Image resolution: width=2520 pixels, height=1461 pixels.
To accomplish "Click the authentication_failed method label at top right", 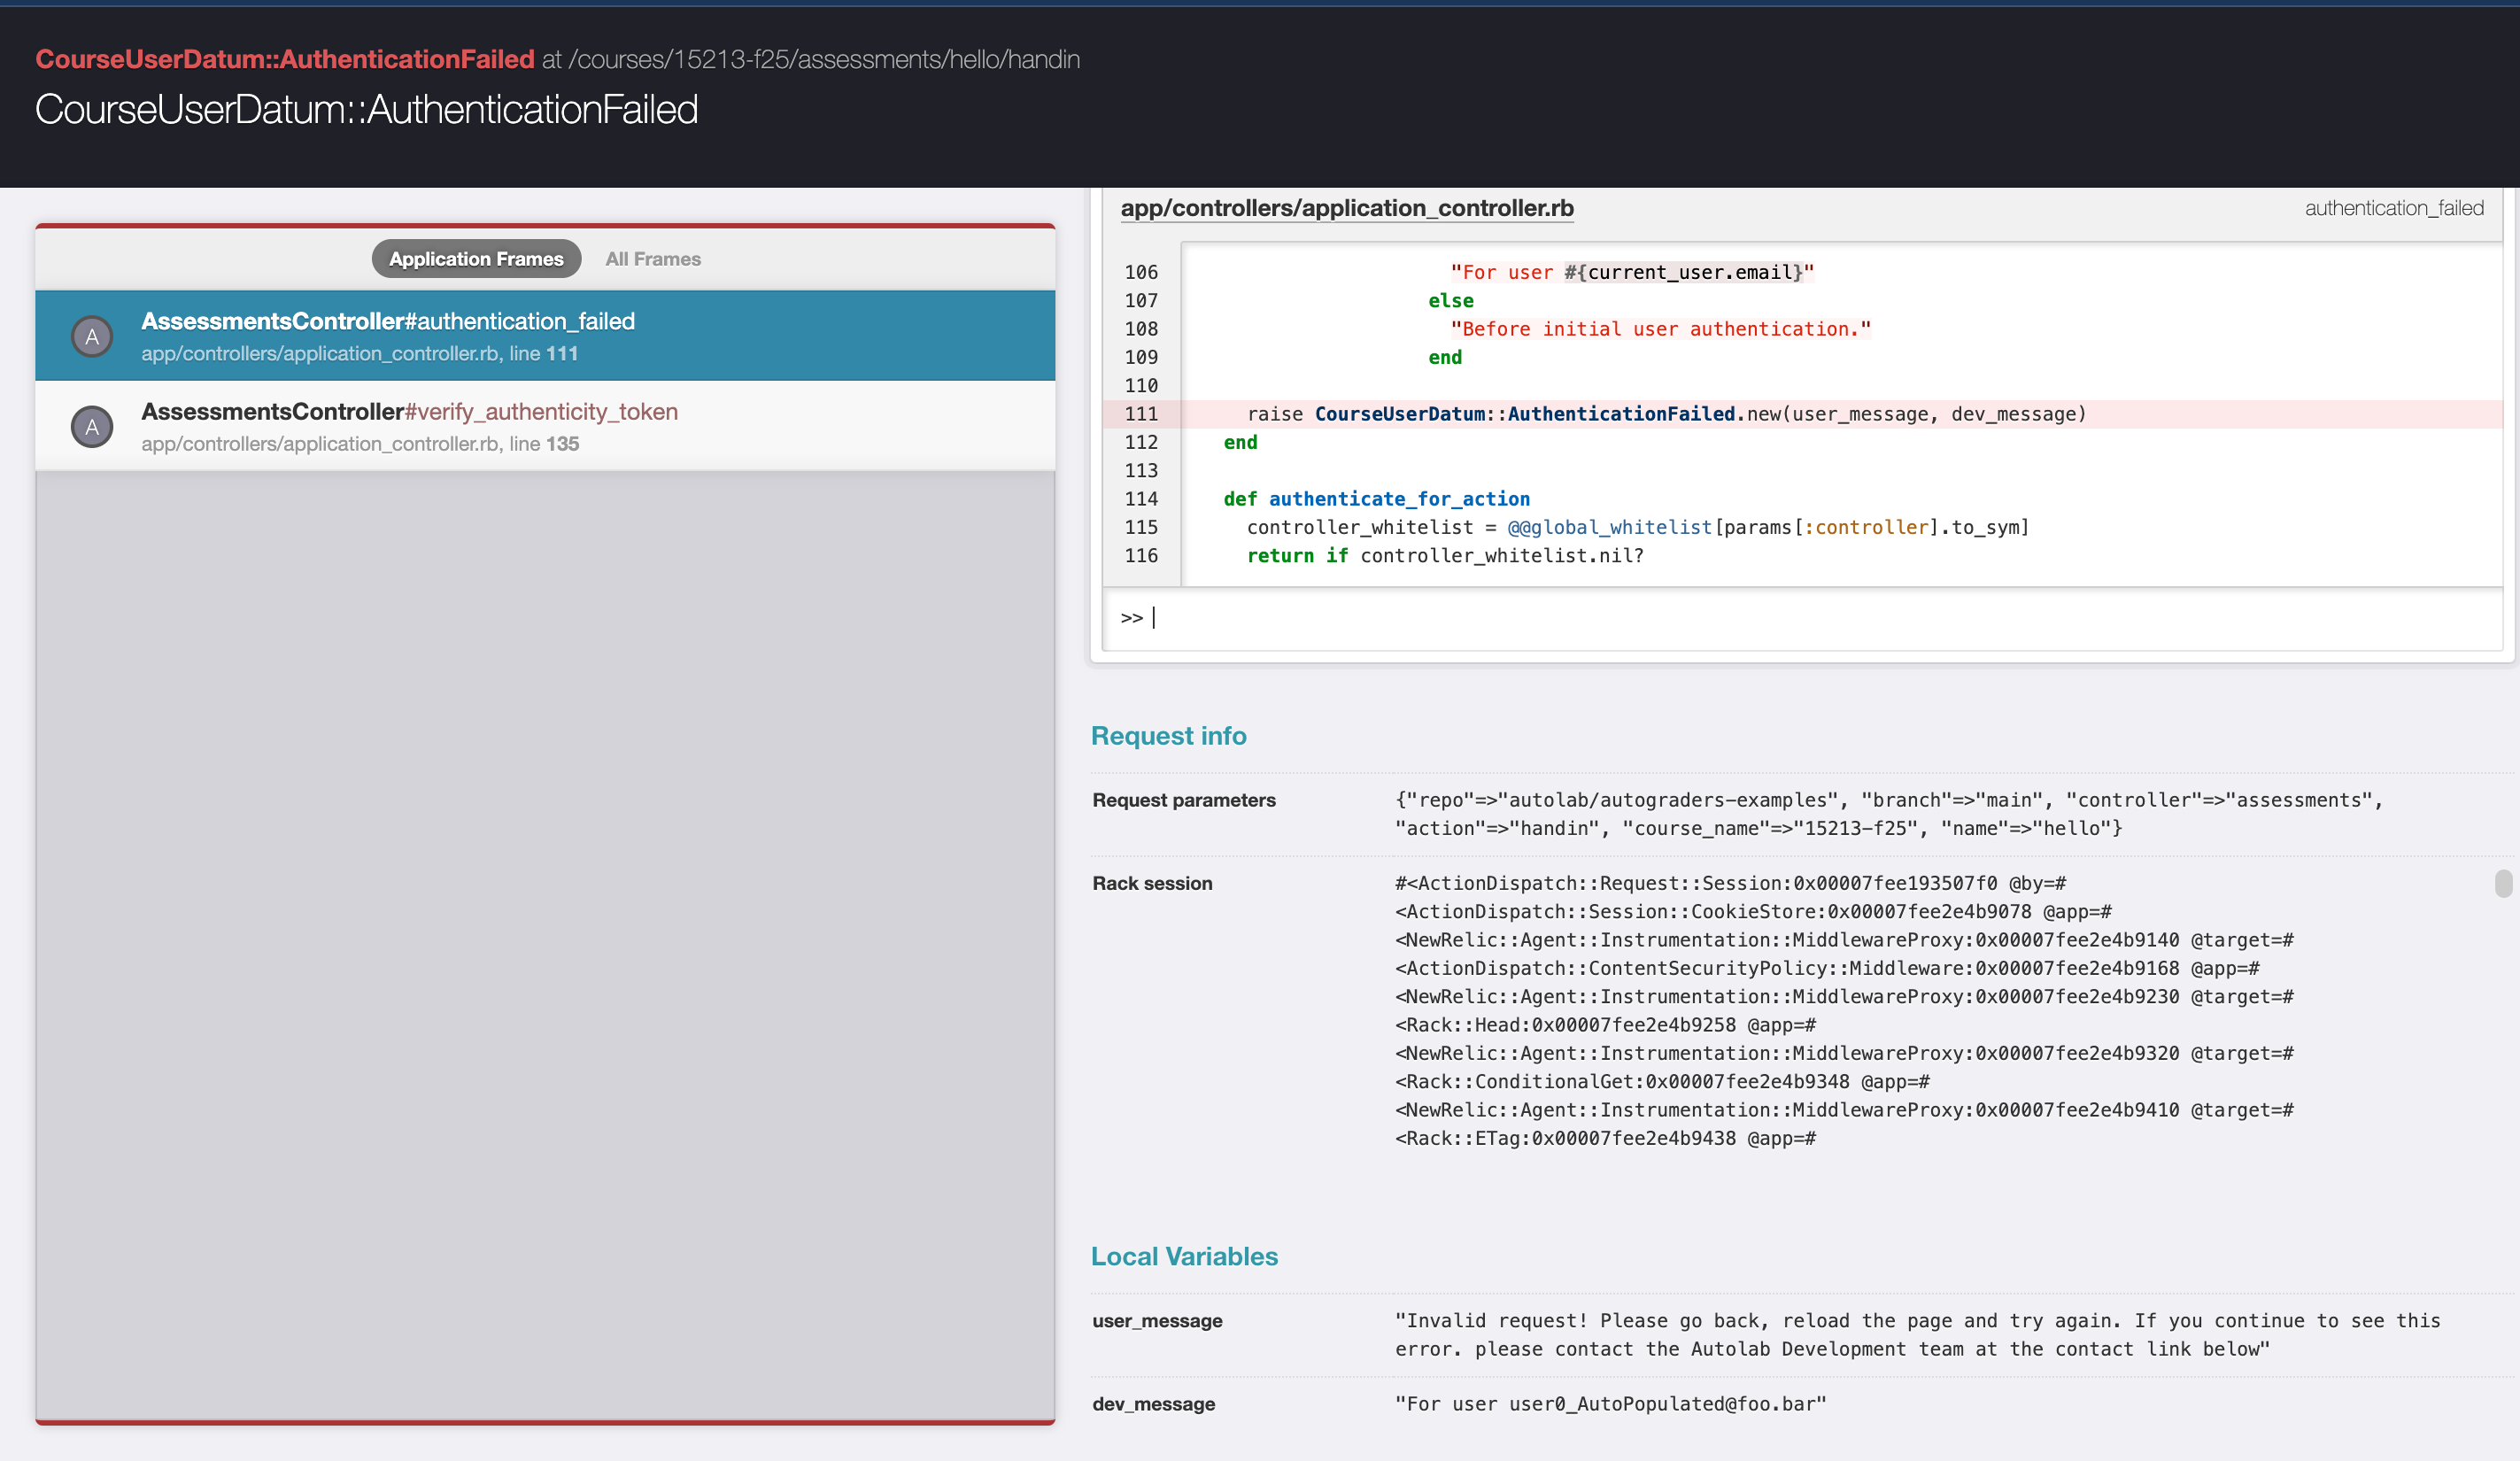I will [2393, 208].
